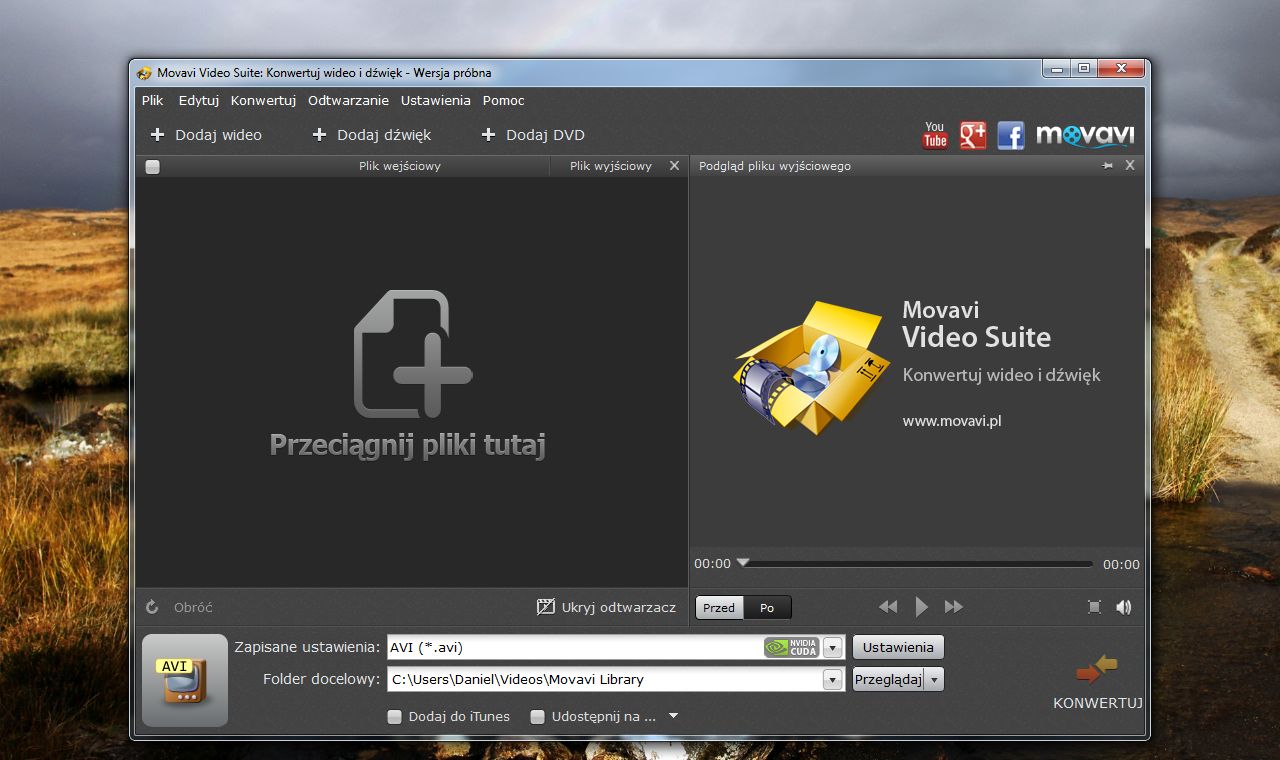Screen dimensions: 1280x760
Task: Open the Pomoc menu
Action: (x=504, y=100)
